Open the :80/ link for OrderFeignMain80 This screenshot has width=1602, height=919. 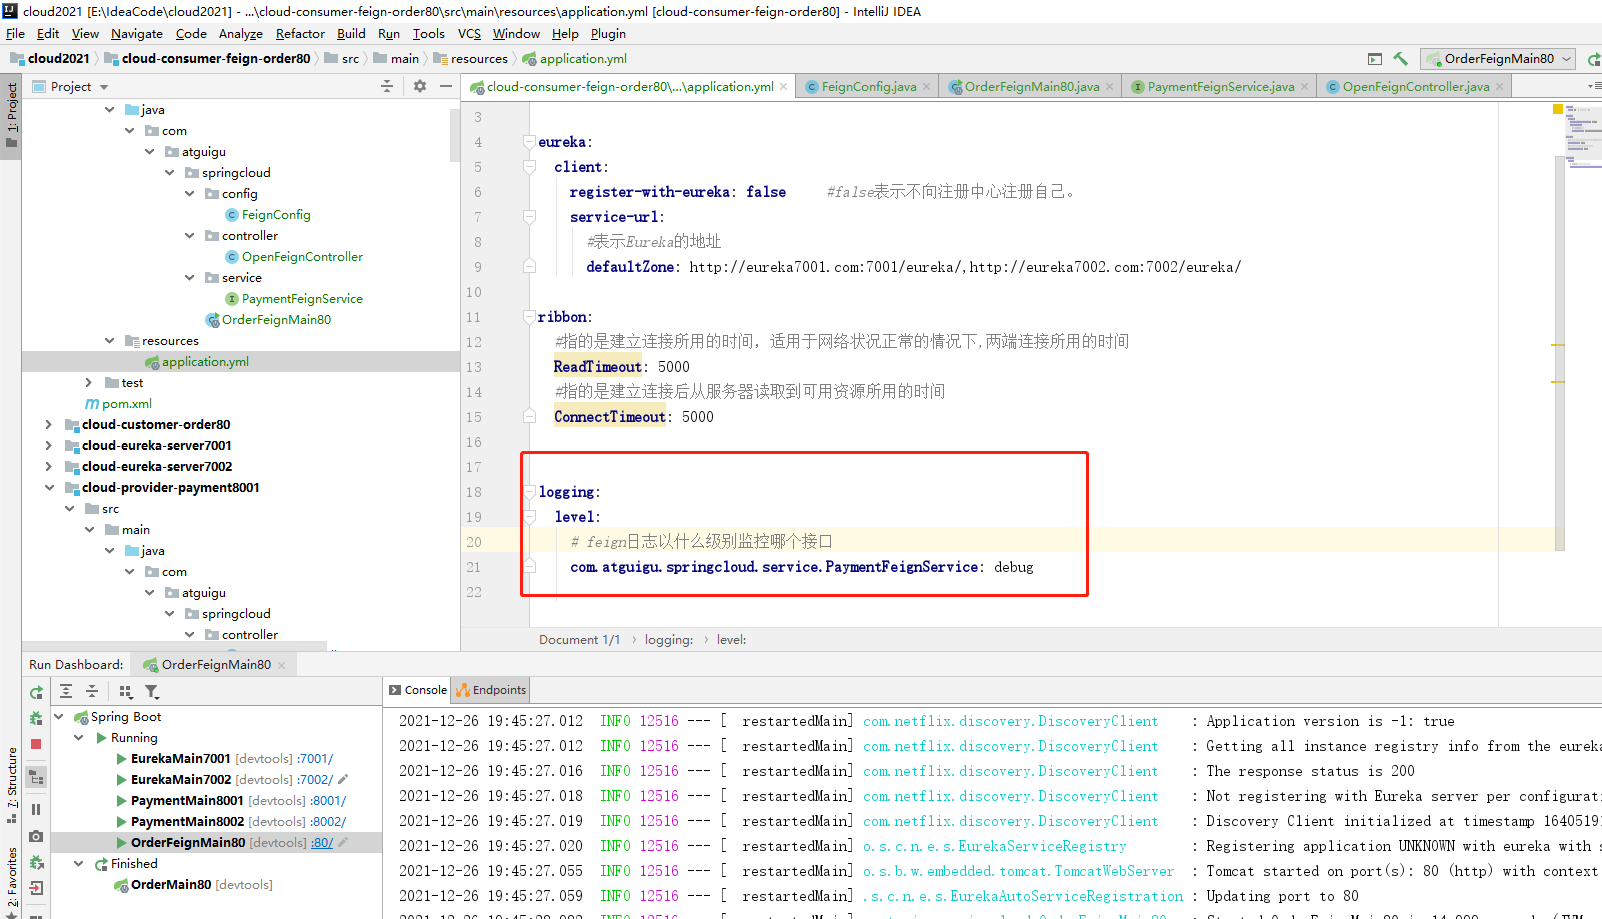click(322, 843)
